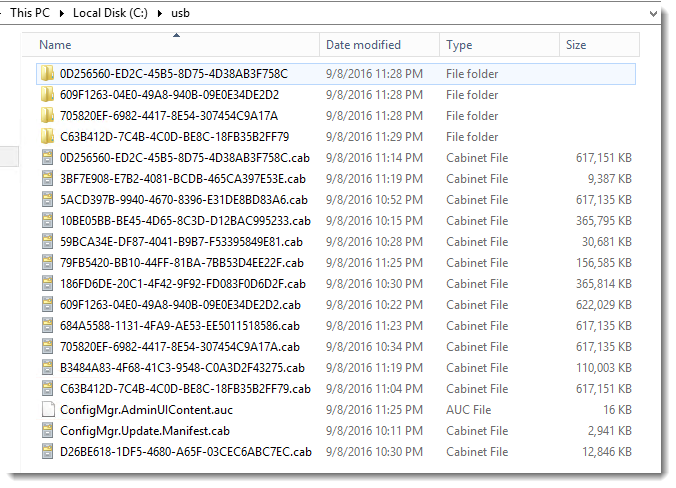The image size is (676, 488).
Task: Select the C63B412D folder icon
Action: pos(47,137)
